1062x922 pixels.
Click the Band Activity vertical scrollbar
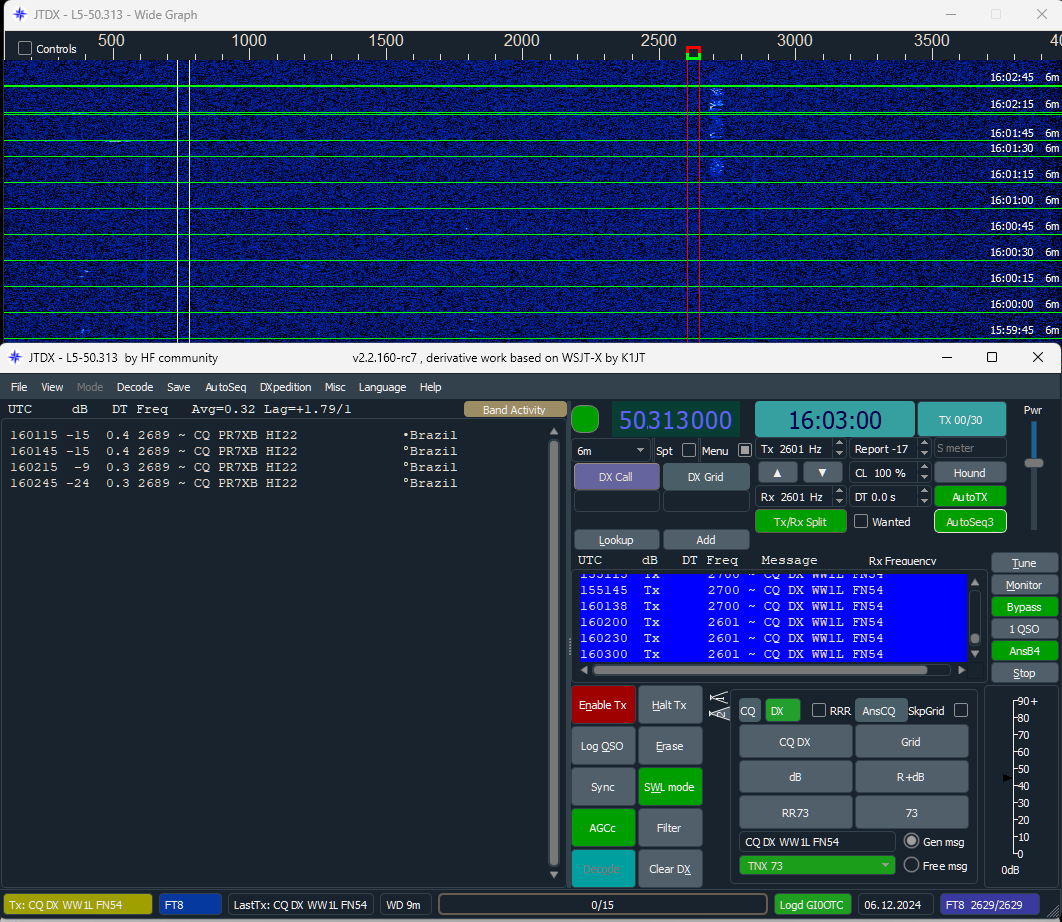553,653
